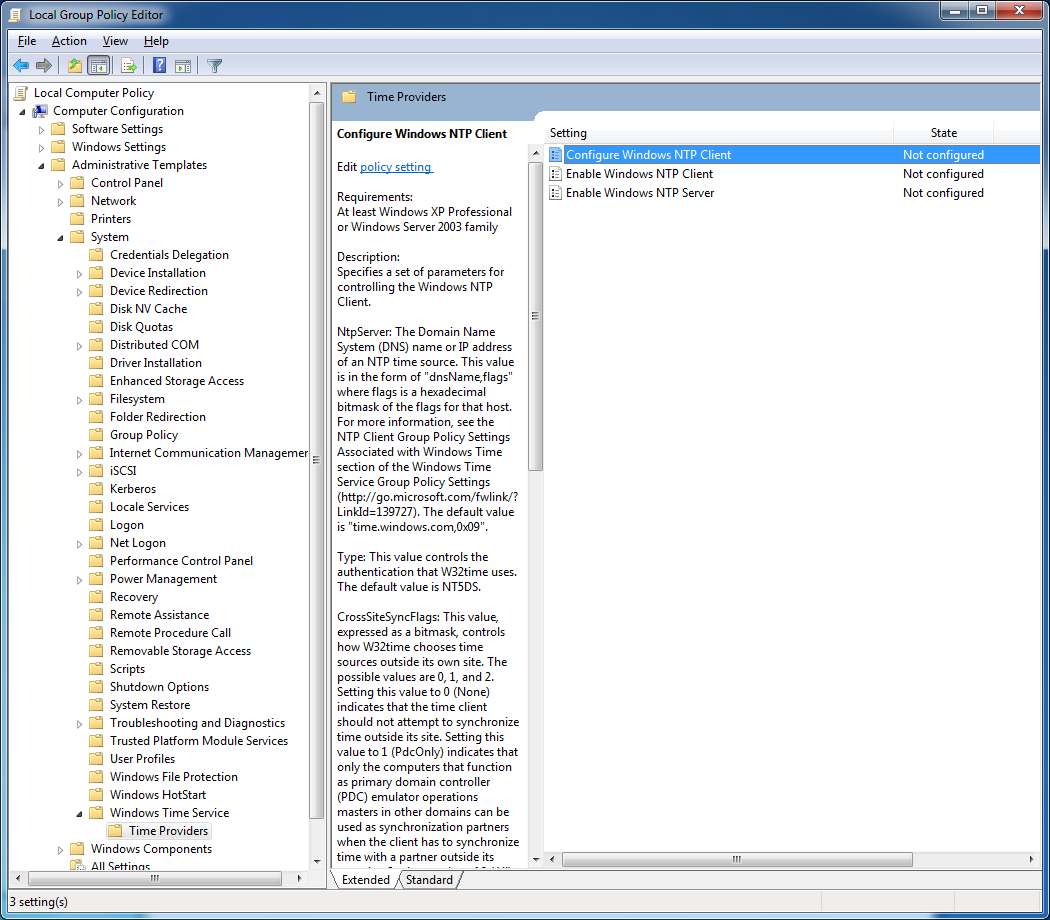Viewport: 1050px width, 920px height.
Task: Switch to the Standard tab
Action: point(428,880)
